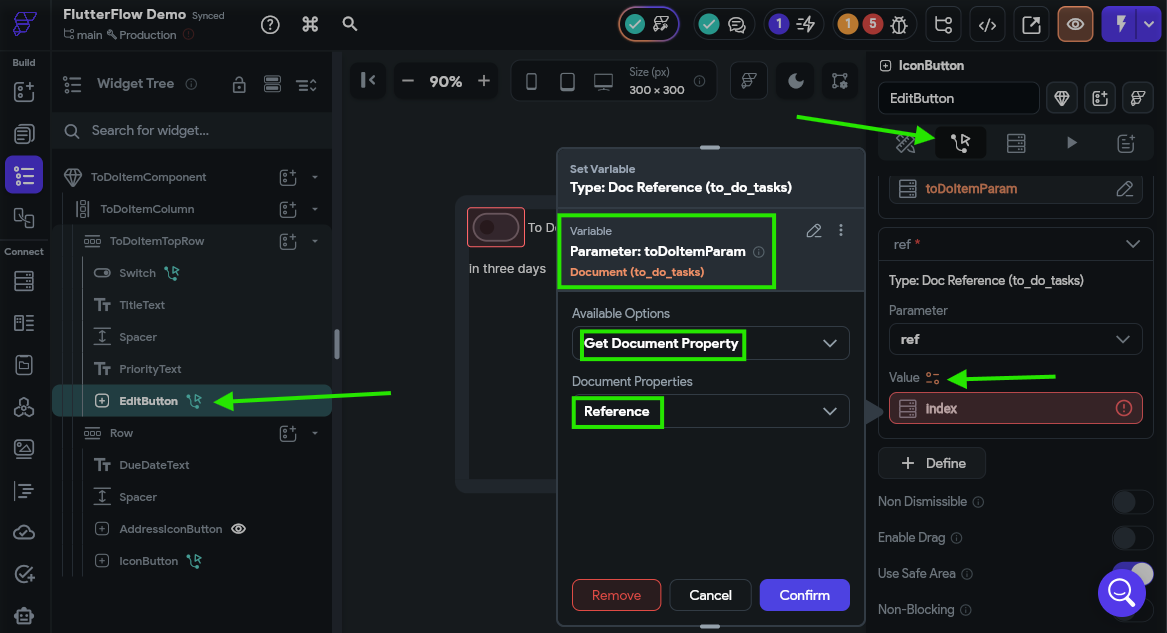Select phone device preview

(x=531, y=81)
